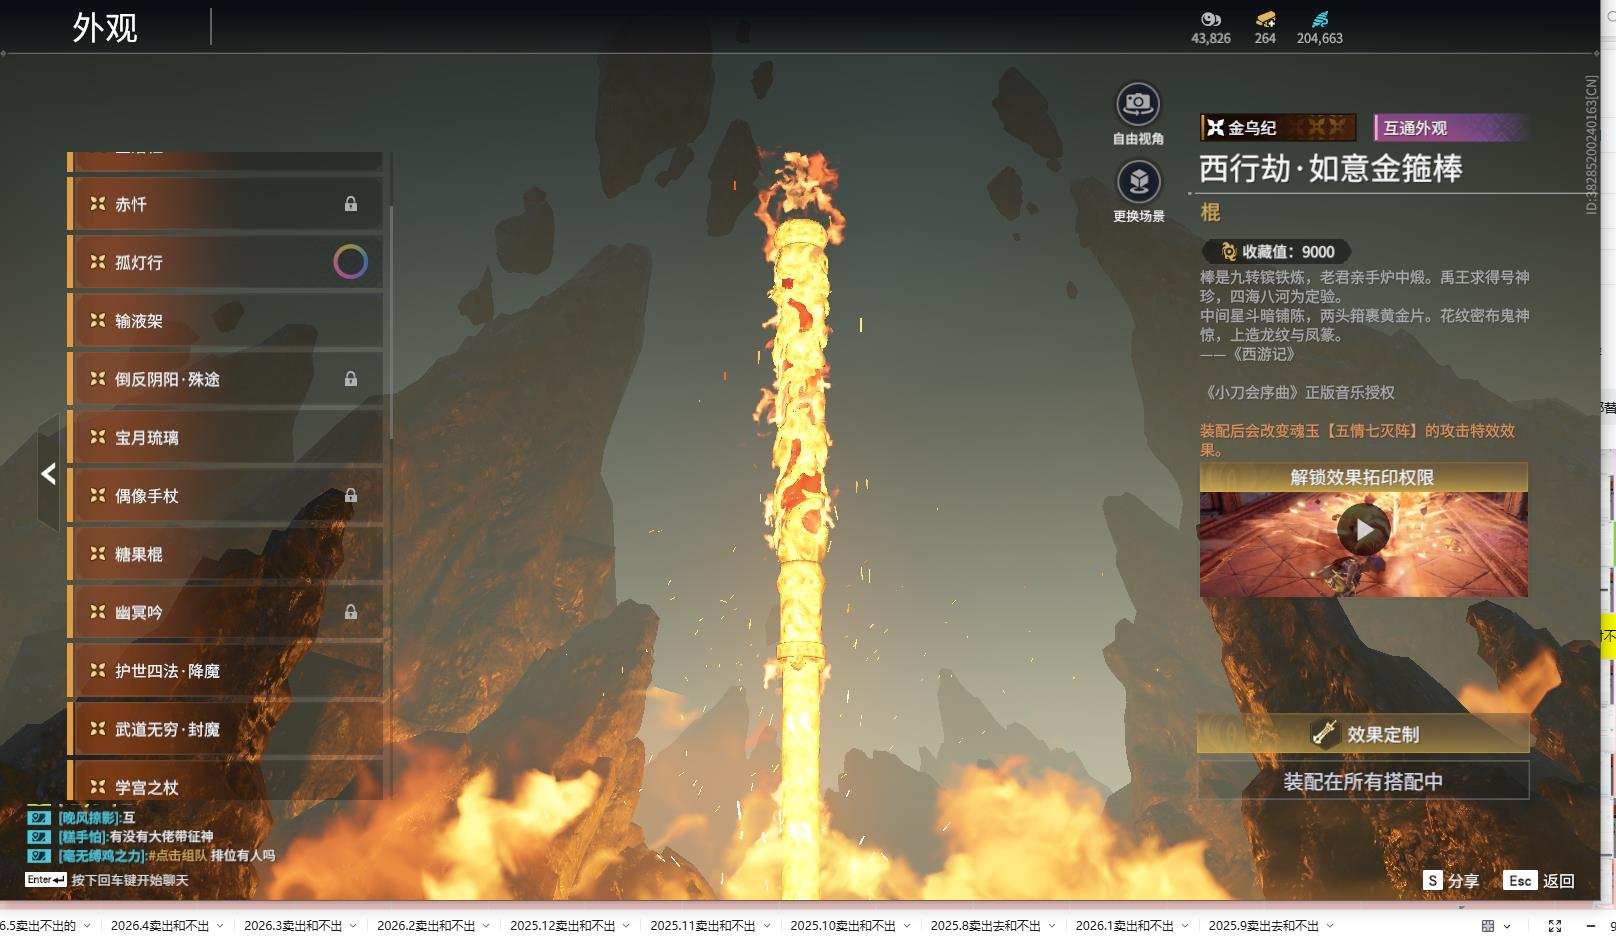
Task: Switch to sheet tab 2025.12卖出和不出
Action: (x=563, y=926)
